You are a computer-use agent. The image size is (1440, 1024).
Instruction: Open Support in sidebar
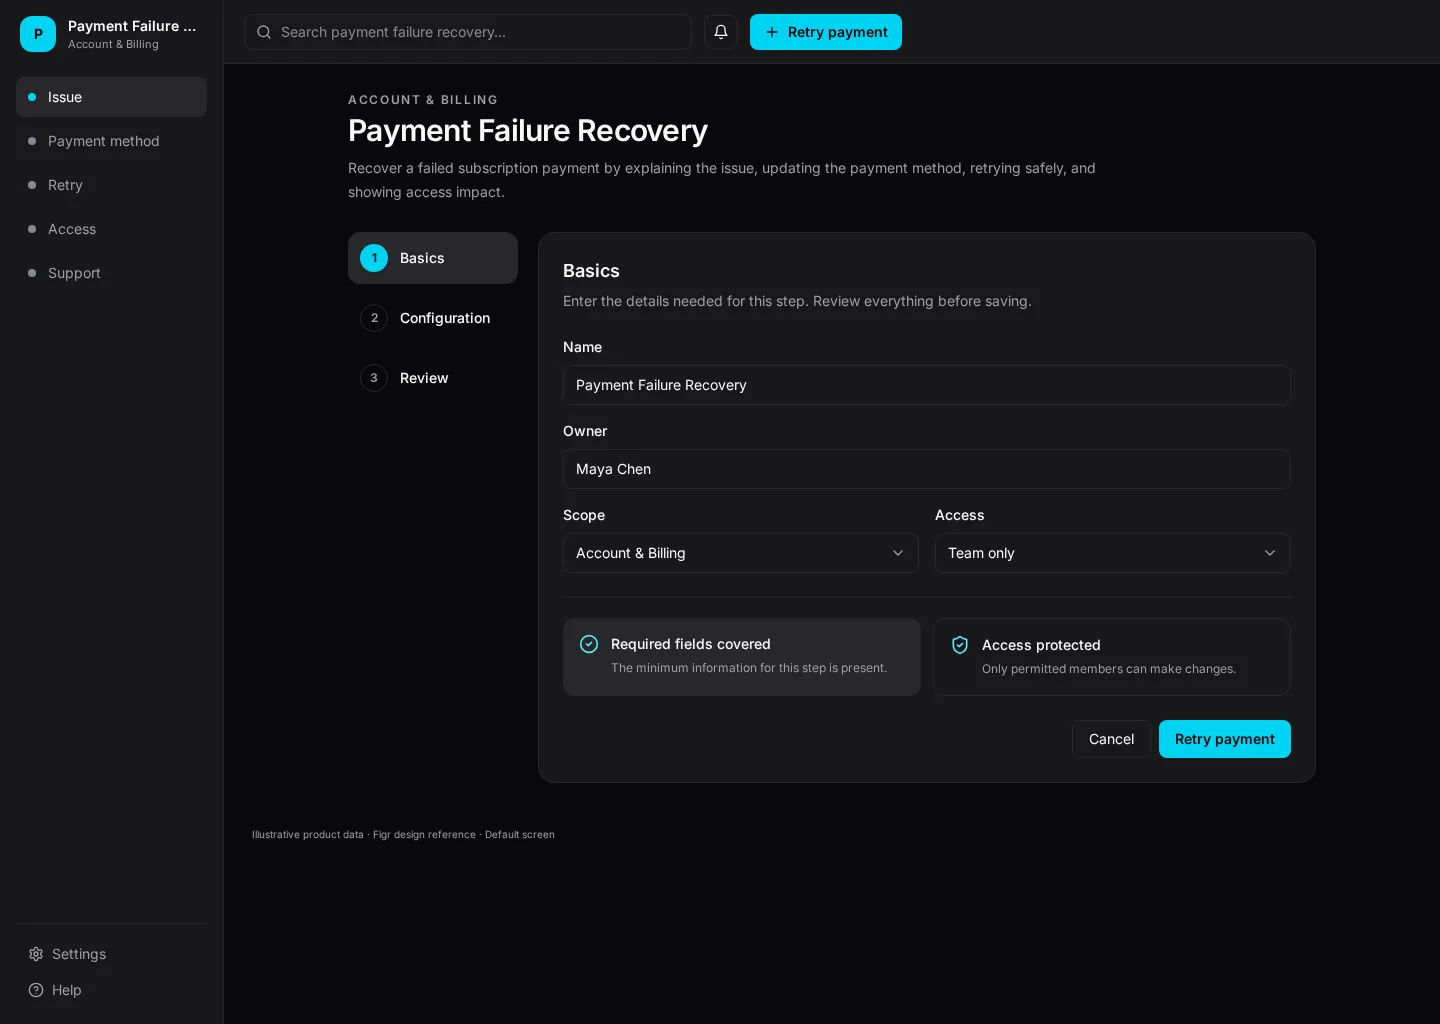(x=111, y=273)
